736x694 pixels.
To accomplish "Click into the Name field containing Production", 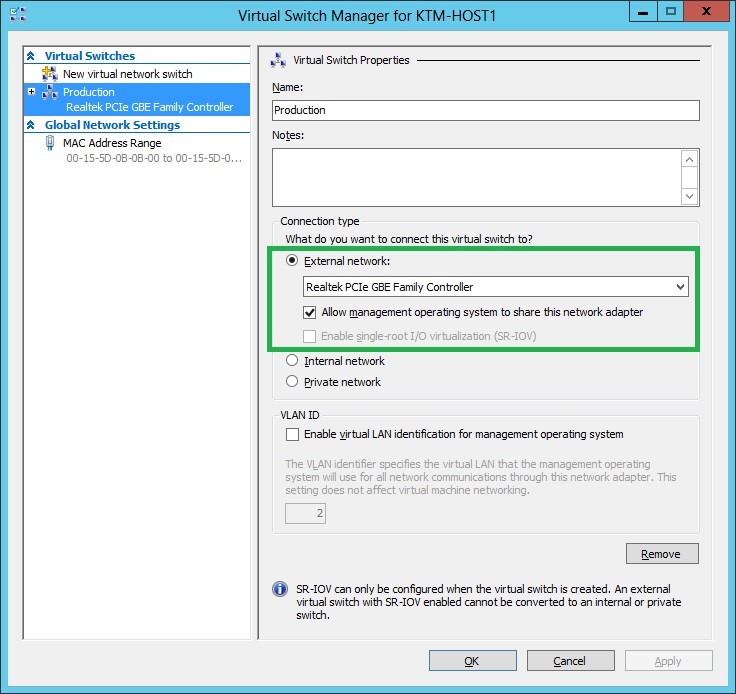I will pos(486,110).
